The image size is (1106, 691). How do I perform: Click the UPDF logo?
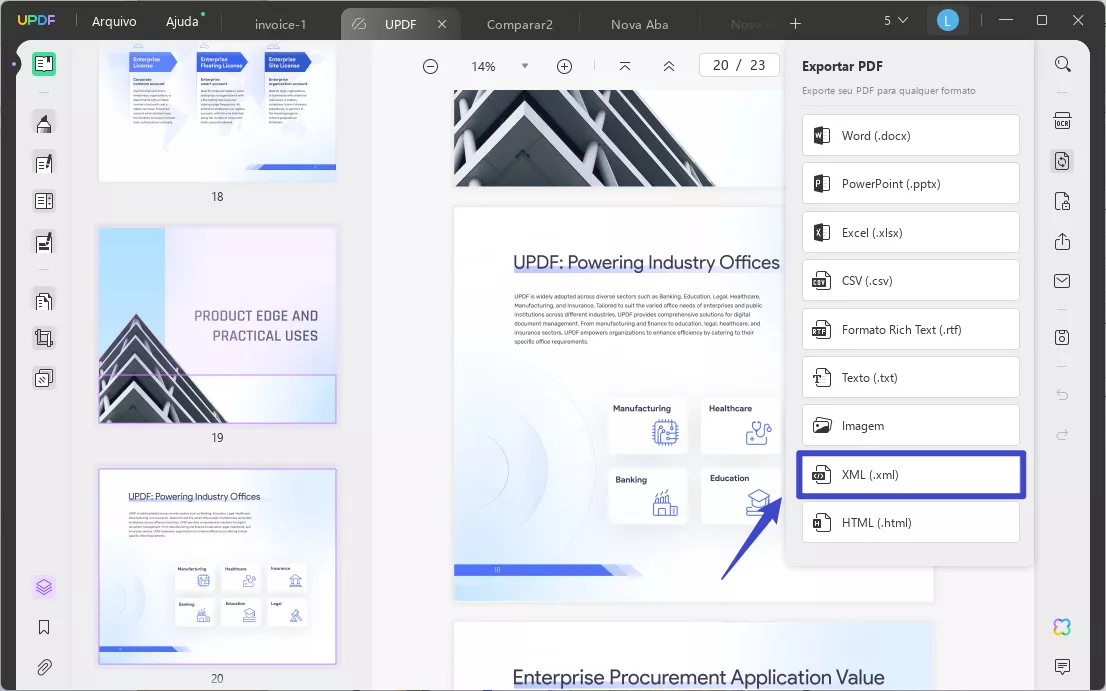36,20
